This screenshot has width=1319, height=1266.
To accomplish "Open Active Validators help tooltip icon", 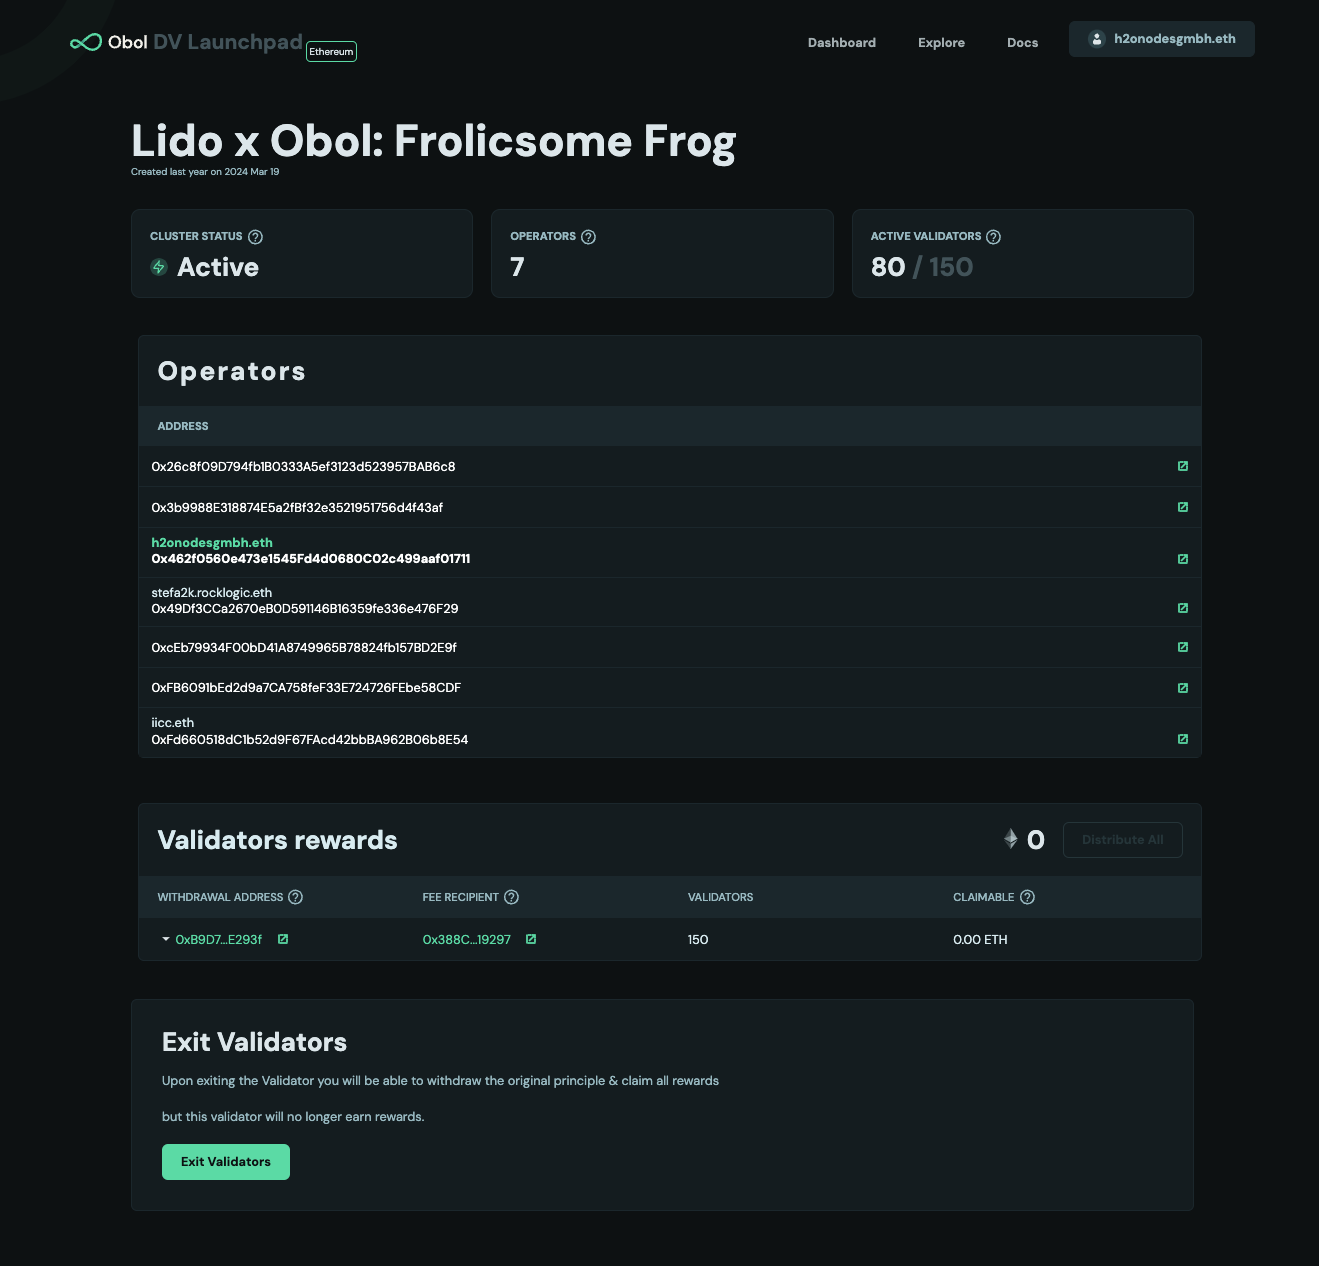I will tap(993, 237).
